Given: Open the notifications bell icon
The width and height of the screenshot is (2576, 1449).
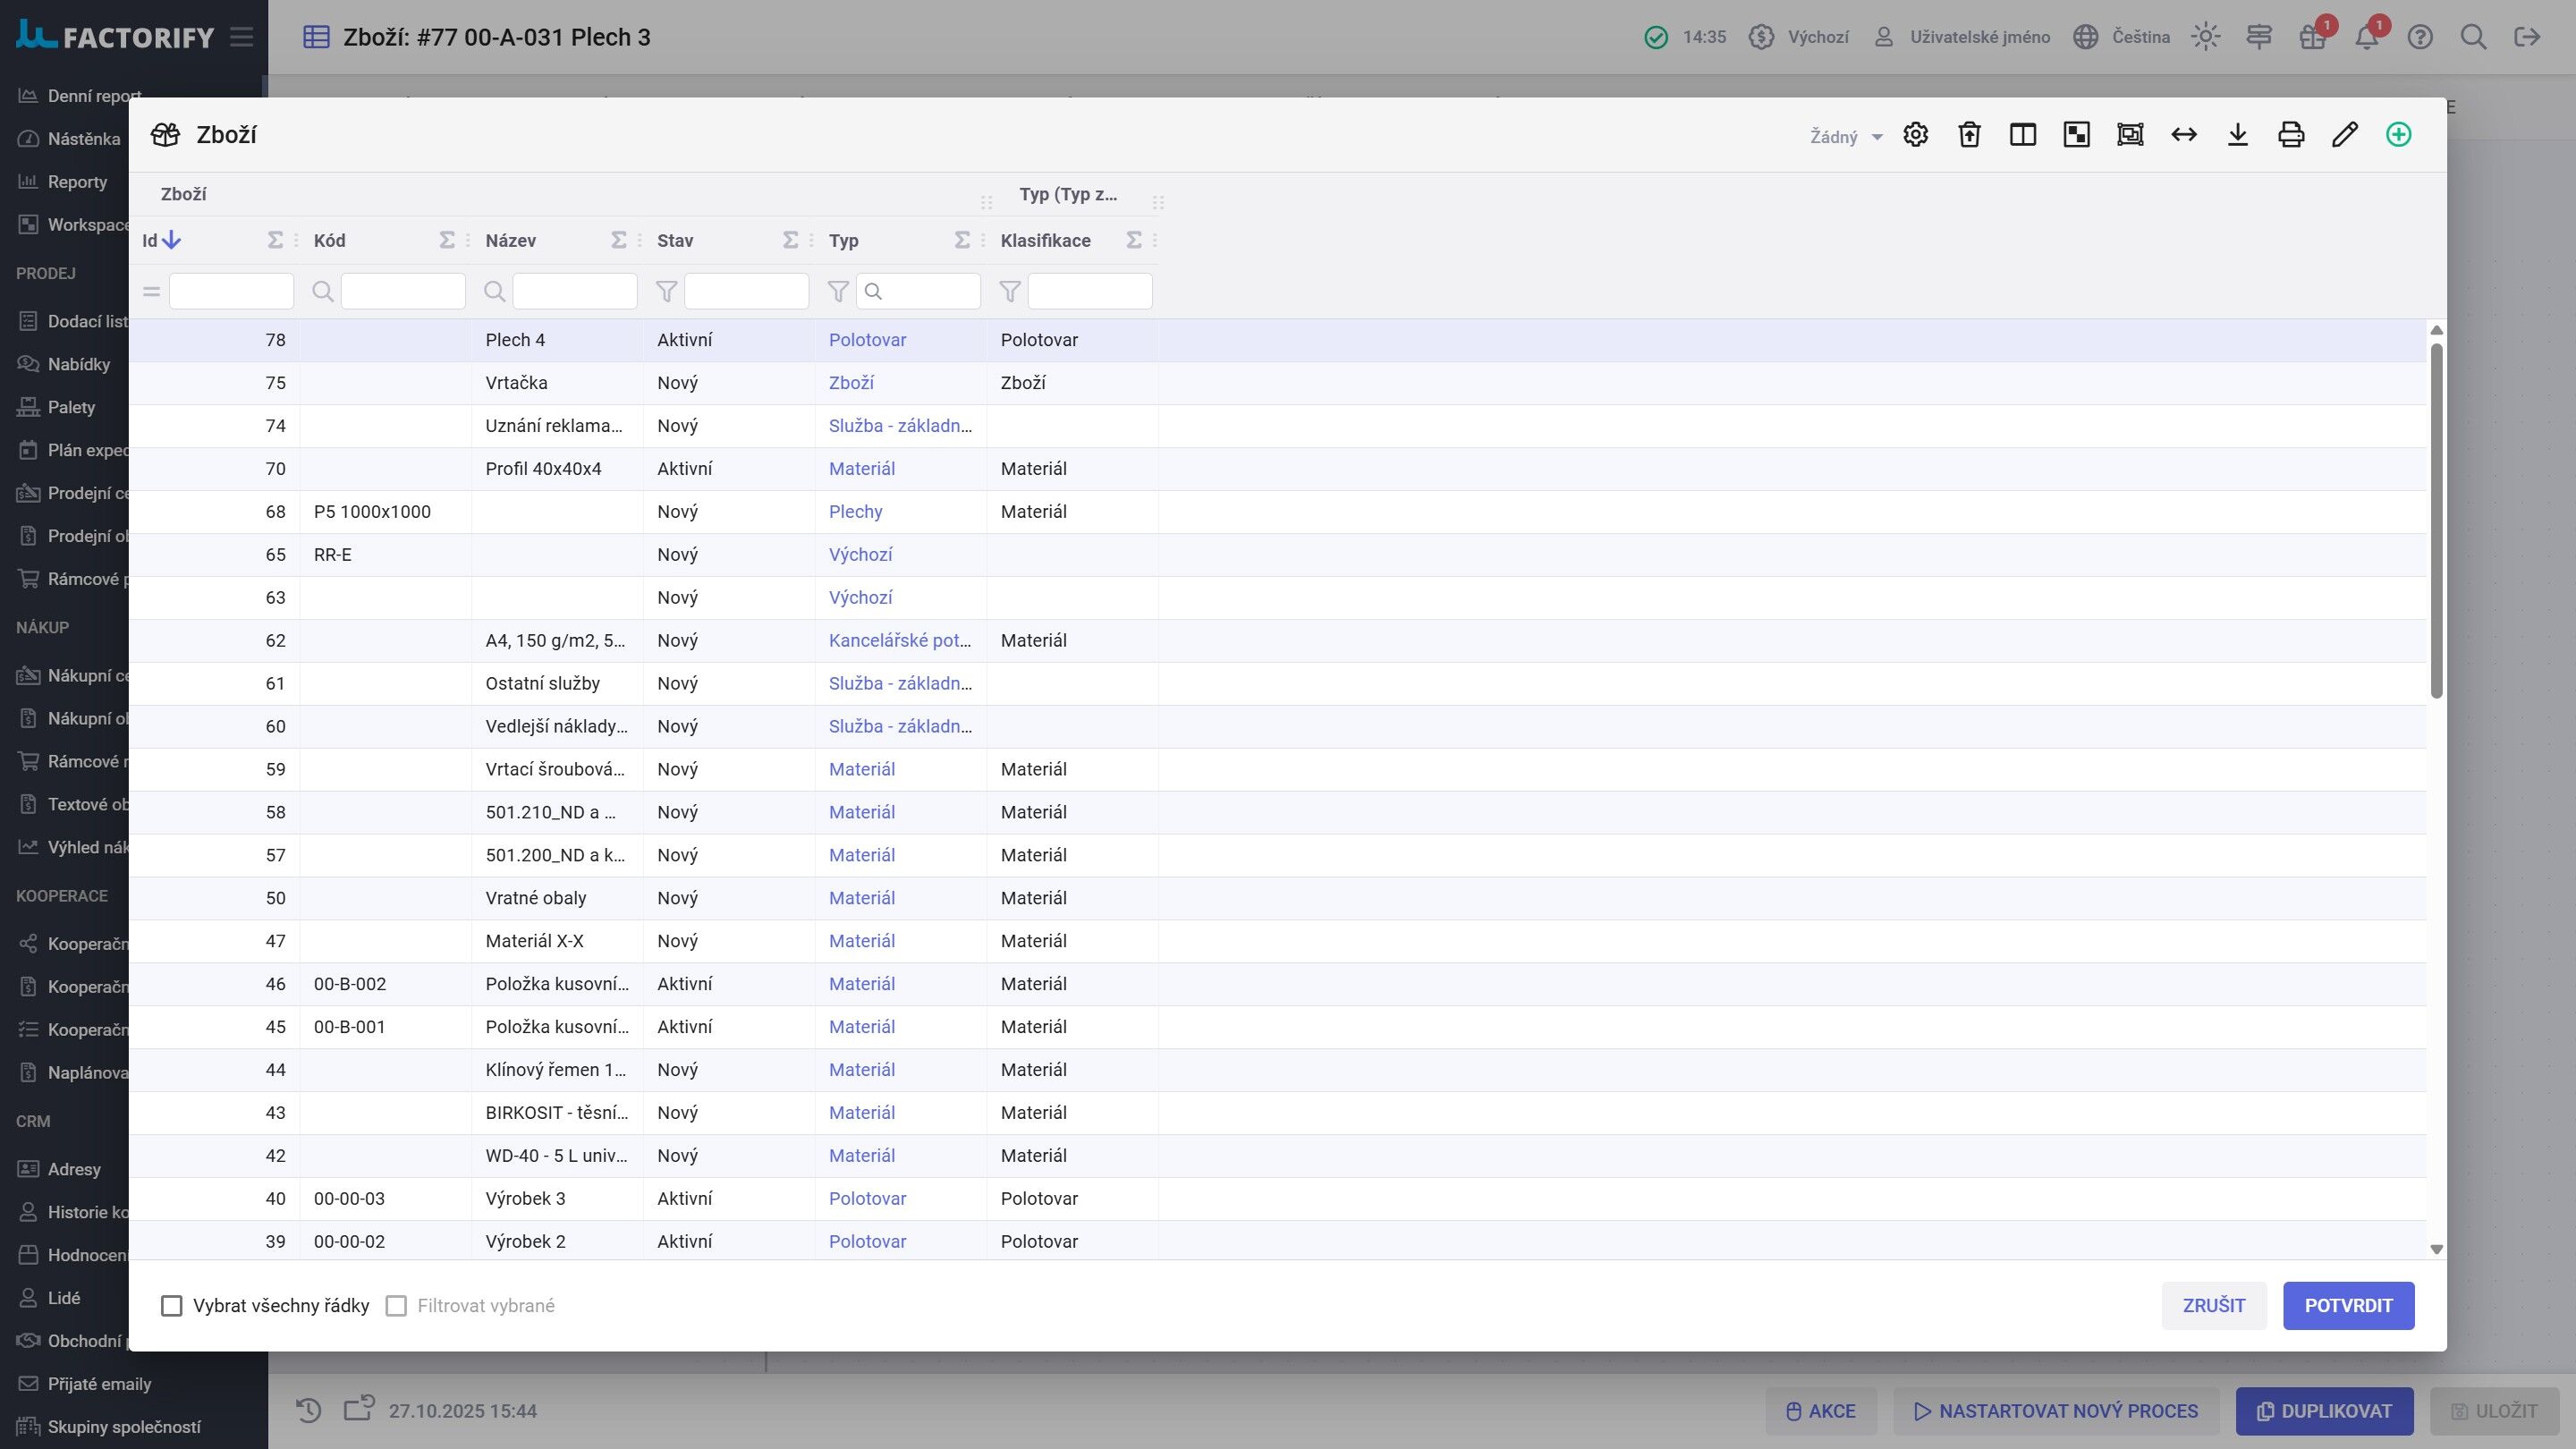Looking at the screenshot, I should [x=2366, y=37].
